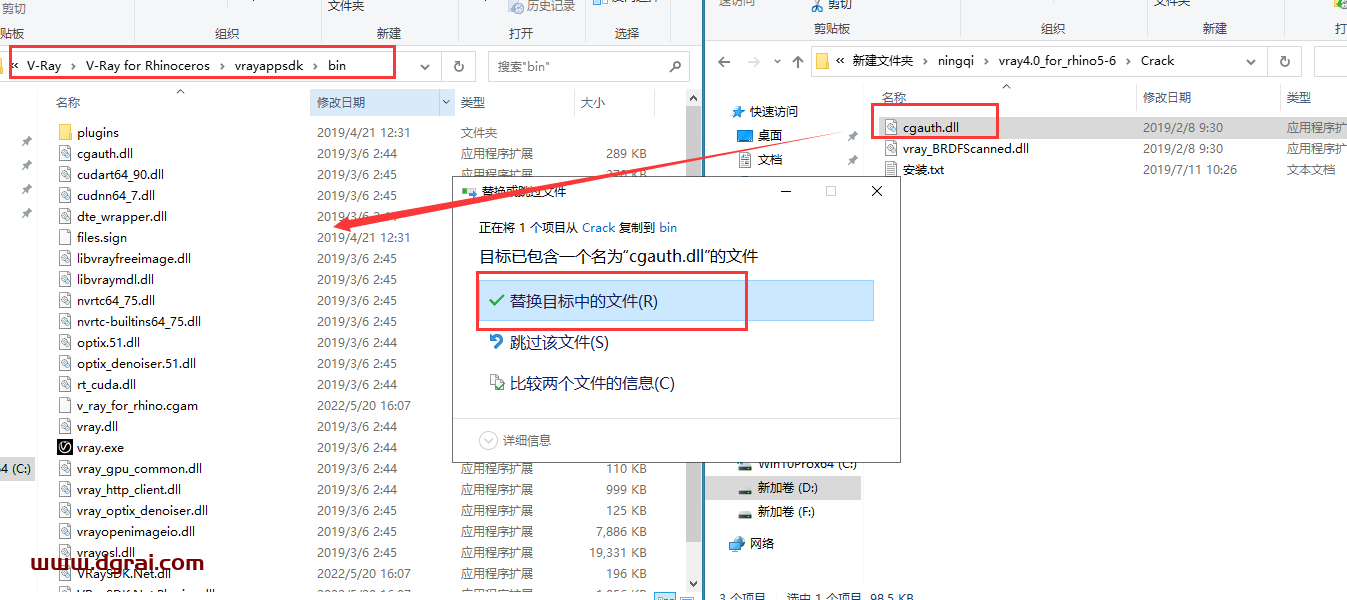Click the Crack link in the dialog
The height and width of the screenshot is (600, 1347).
(599, 228)
